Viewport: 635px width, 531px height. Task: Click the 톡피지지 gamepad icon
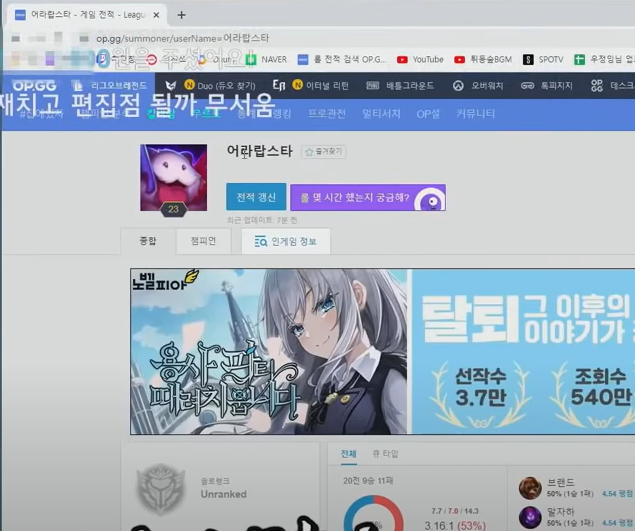527,85
